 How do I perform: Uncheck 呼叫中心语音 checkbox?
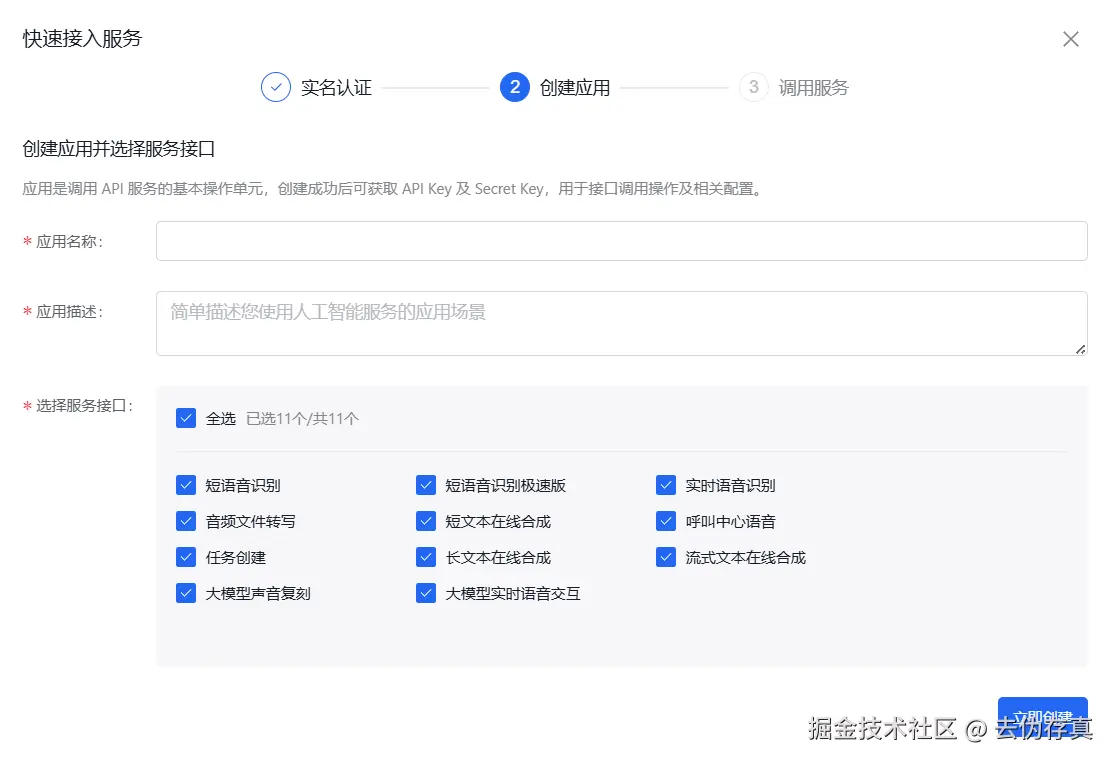(x=666, y=521)
